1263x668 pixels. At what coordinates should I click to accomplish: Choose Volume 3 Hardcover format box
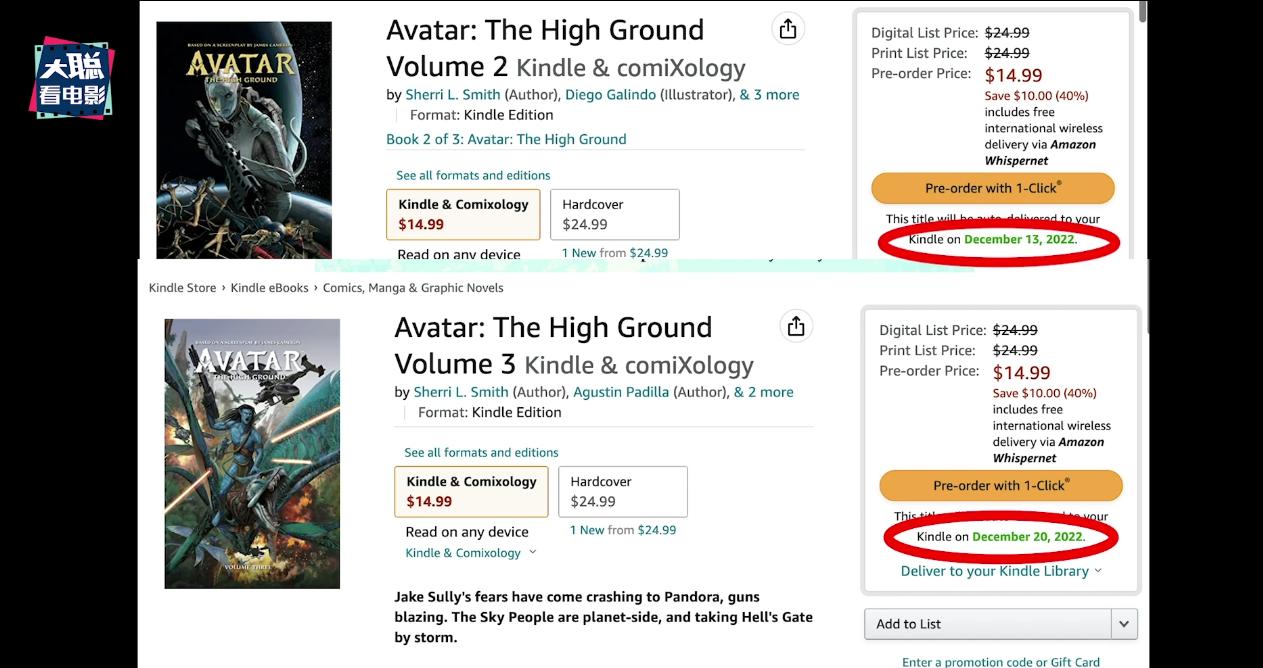tap(622, 491)
